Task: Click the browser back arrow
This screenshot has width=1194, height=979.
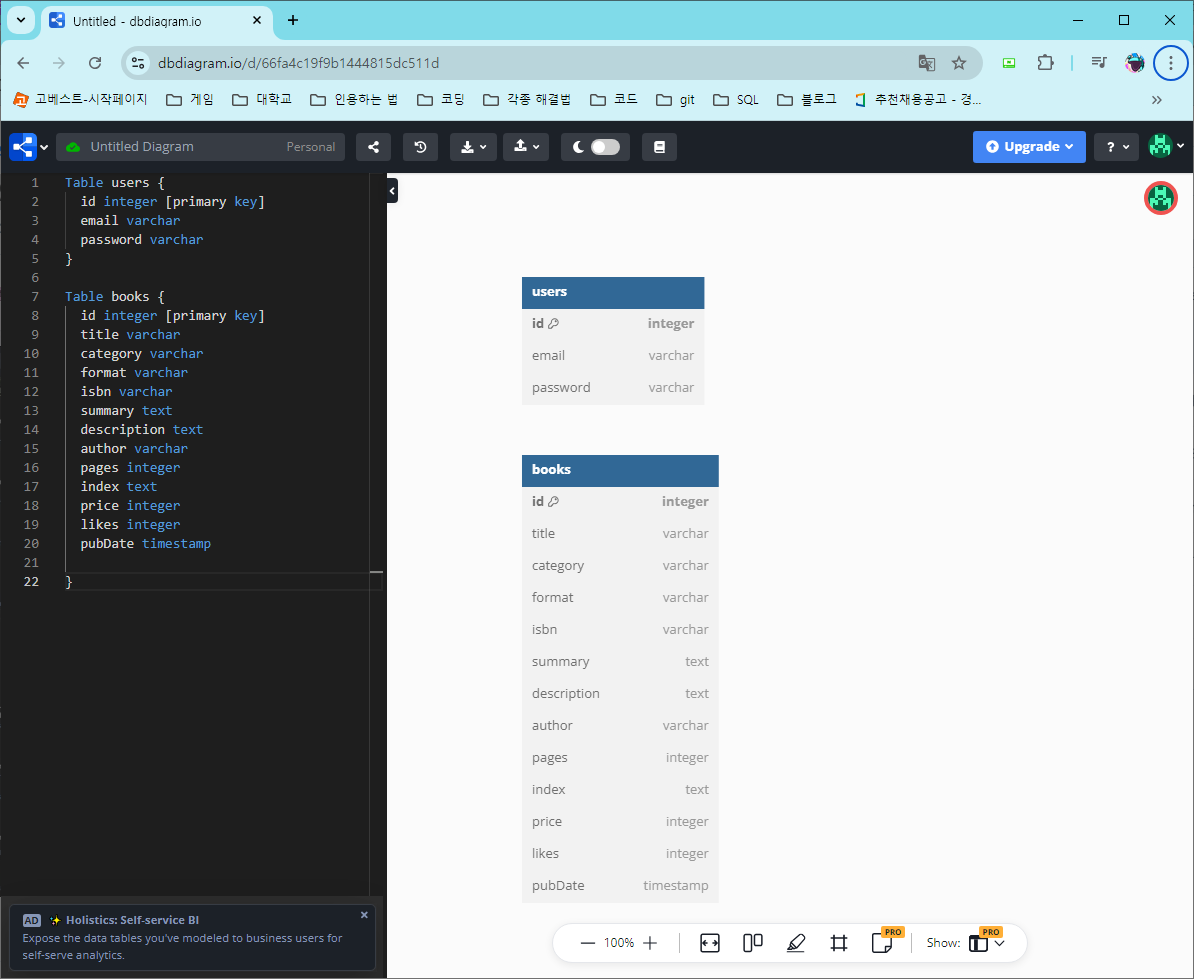Action: click(23, 63)
